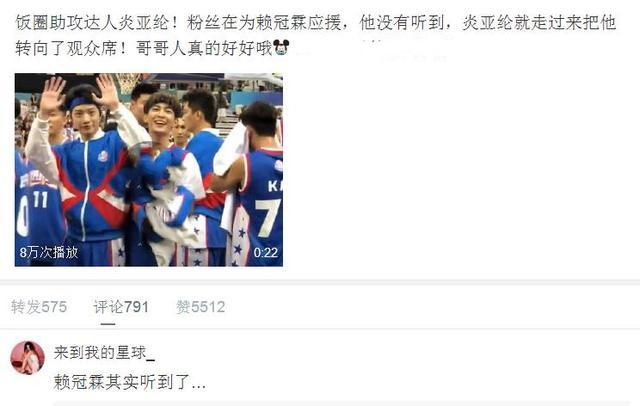Click the 0:22 duration label
Image resolution: width=640 pixels, height=406 pixels.
pyautogui.click(x=266, y=253)
